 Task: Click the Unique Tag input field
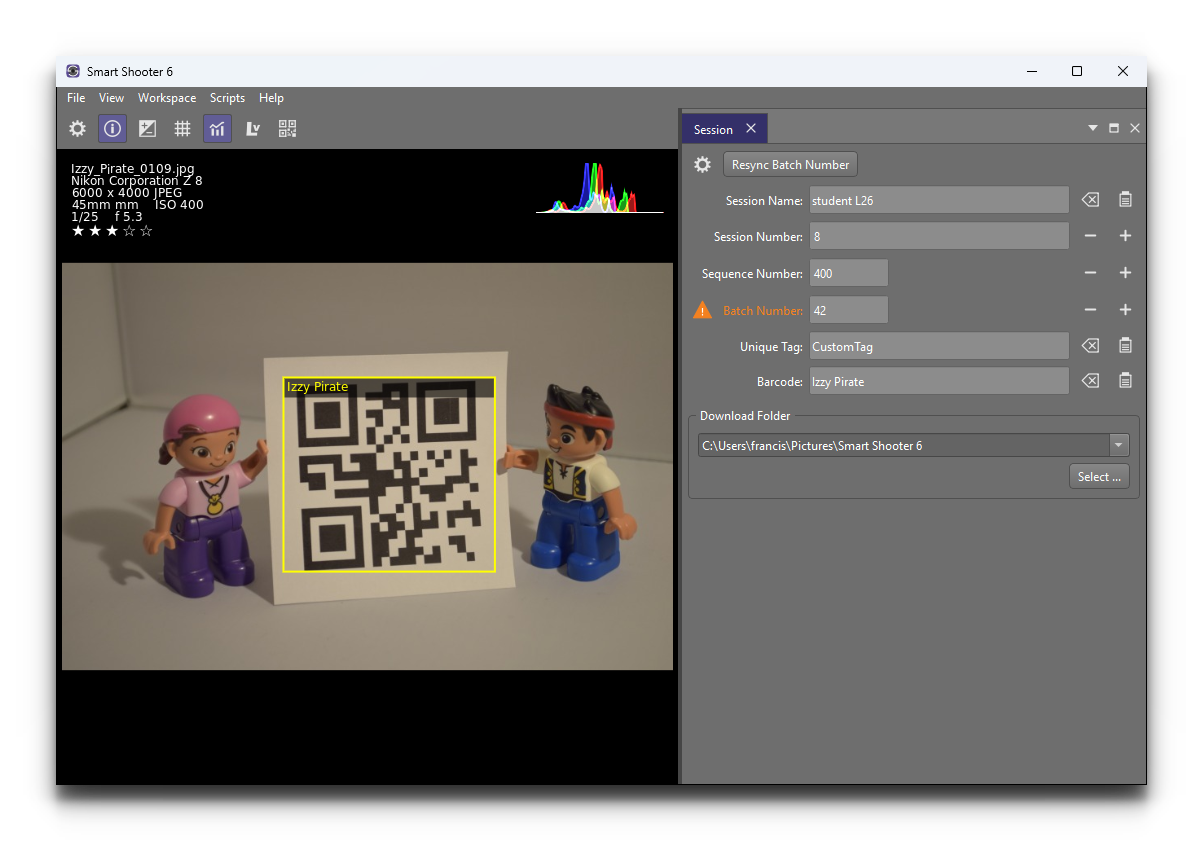coord(939,346)
